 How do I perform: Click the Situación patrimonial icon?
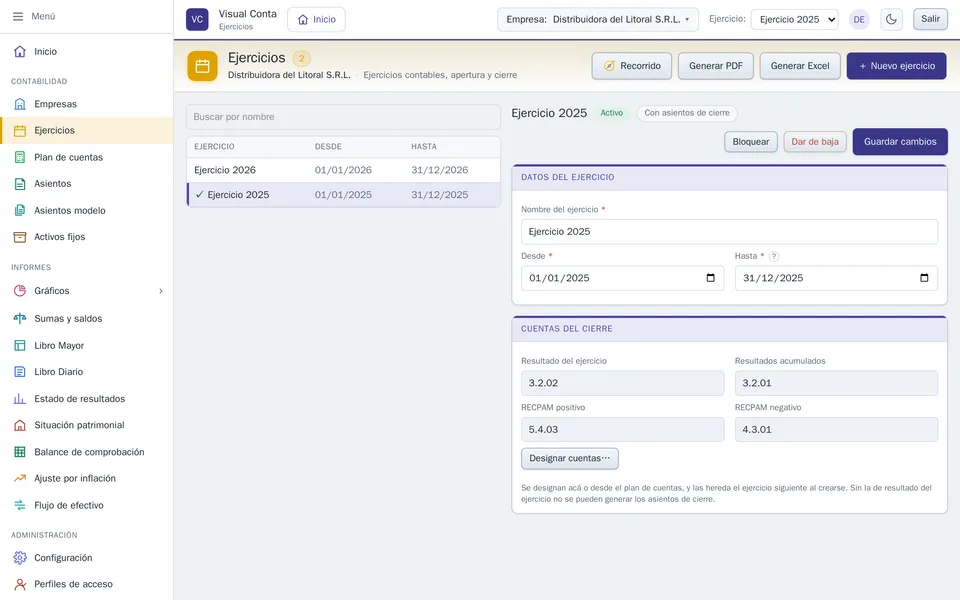20,425
